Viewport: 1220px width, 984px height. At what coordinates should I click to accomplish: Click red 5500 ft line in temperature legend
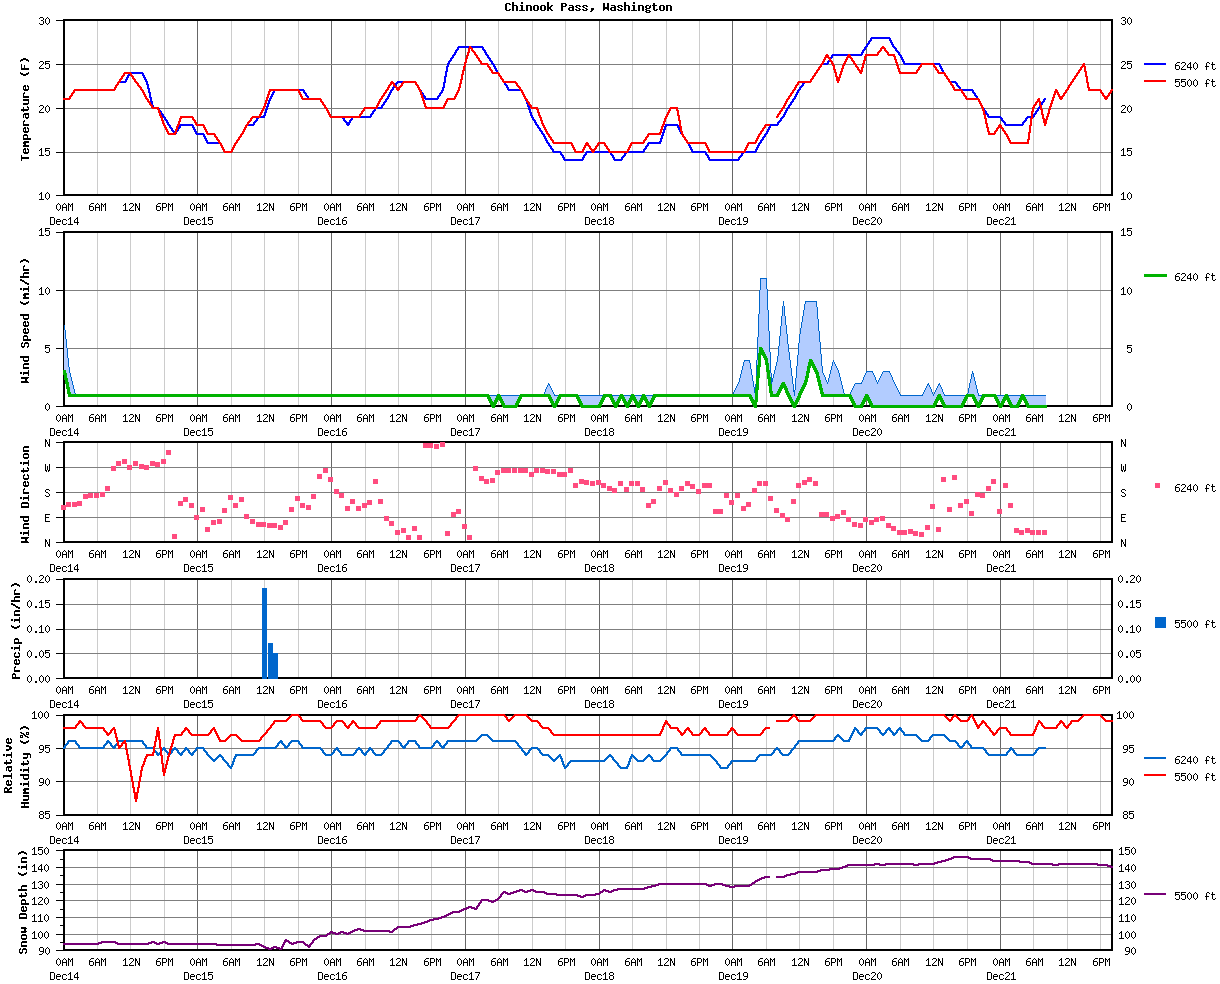pos(1156,83)
